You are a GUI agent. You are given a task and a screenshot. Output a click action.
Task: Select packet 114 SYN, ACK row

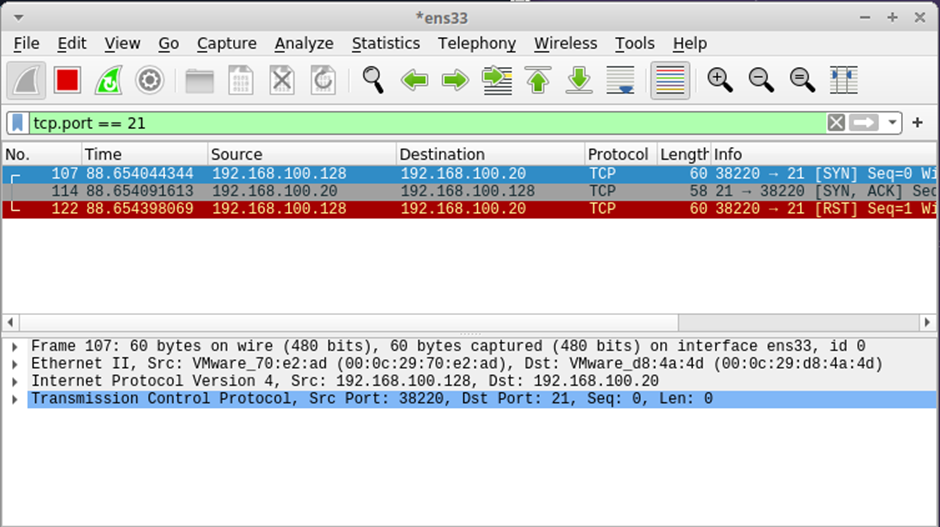coord(469,191)
